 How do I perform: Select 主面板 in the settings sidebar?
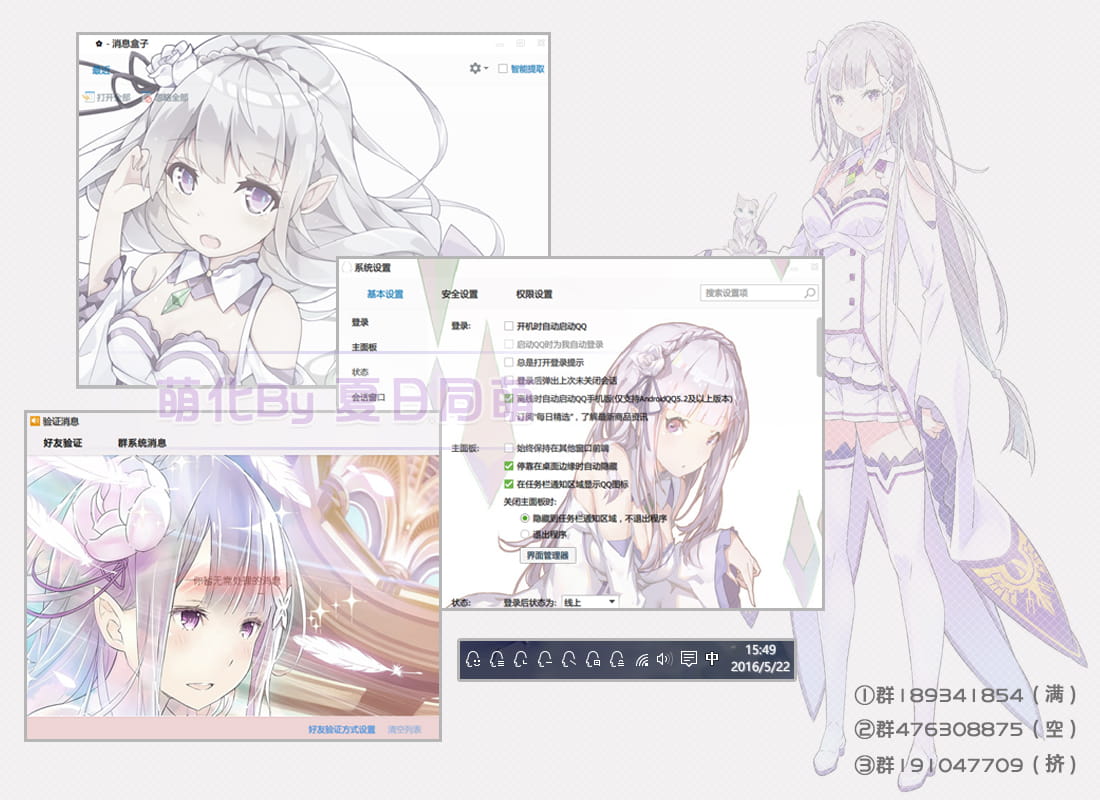[365, 347]
